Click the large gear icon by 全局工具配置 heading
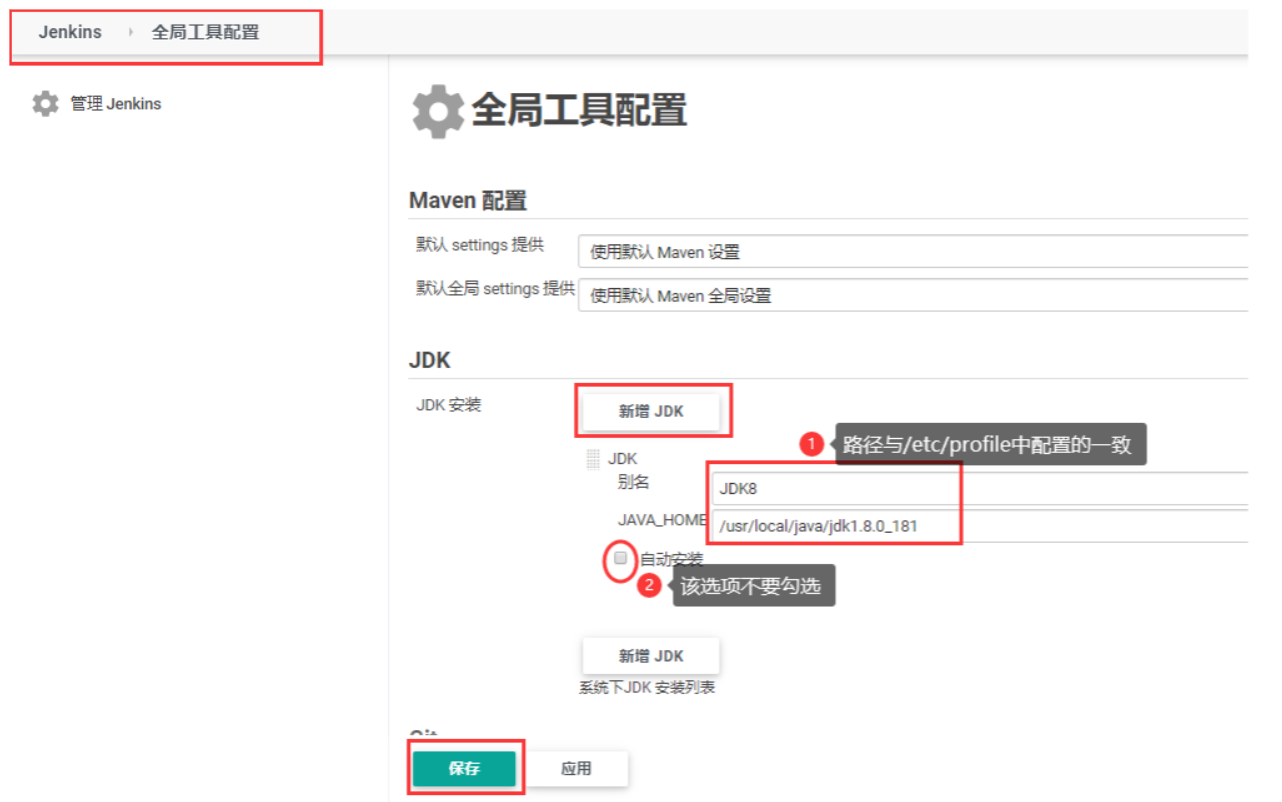1282x802 pixels. point(438,111)
